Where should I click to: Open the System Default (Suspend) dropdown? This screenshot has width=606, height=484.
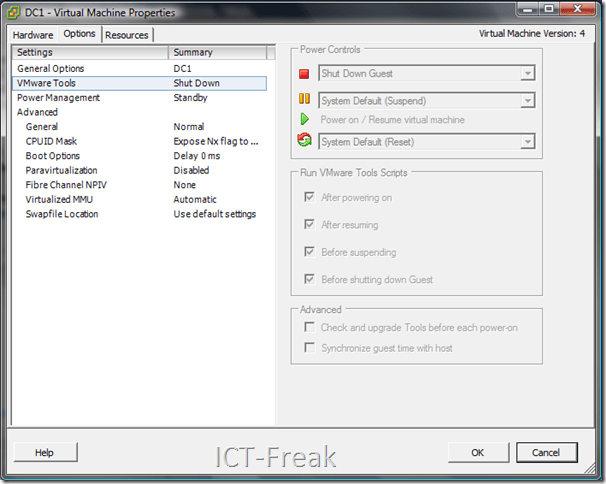[426, 100]
